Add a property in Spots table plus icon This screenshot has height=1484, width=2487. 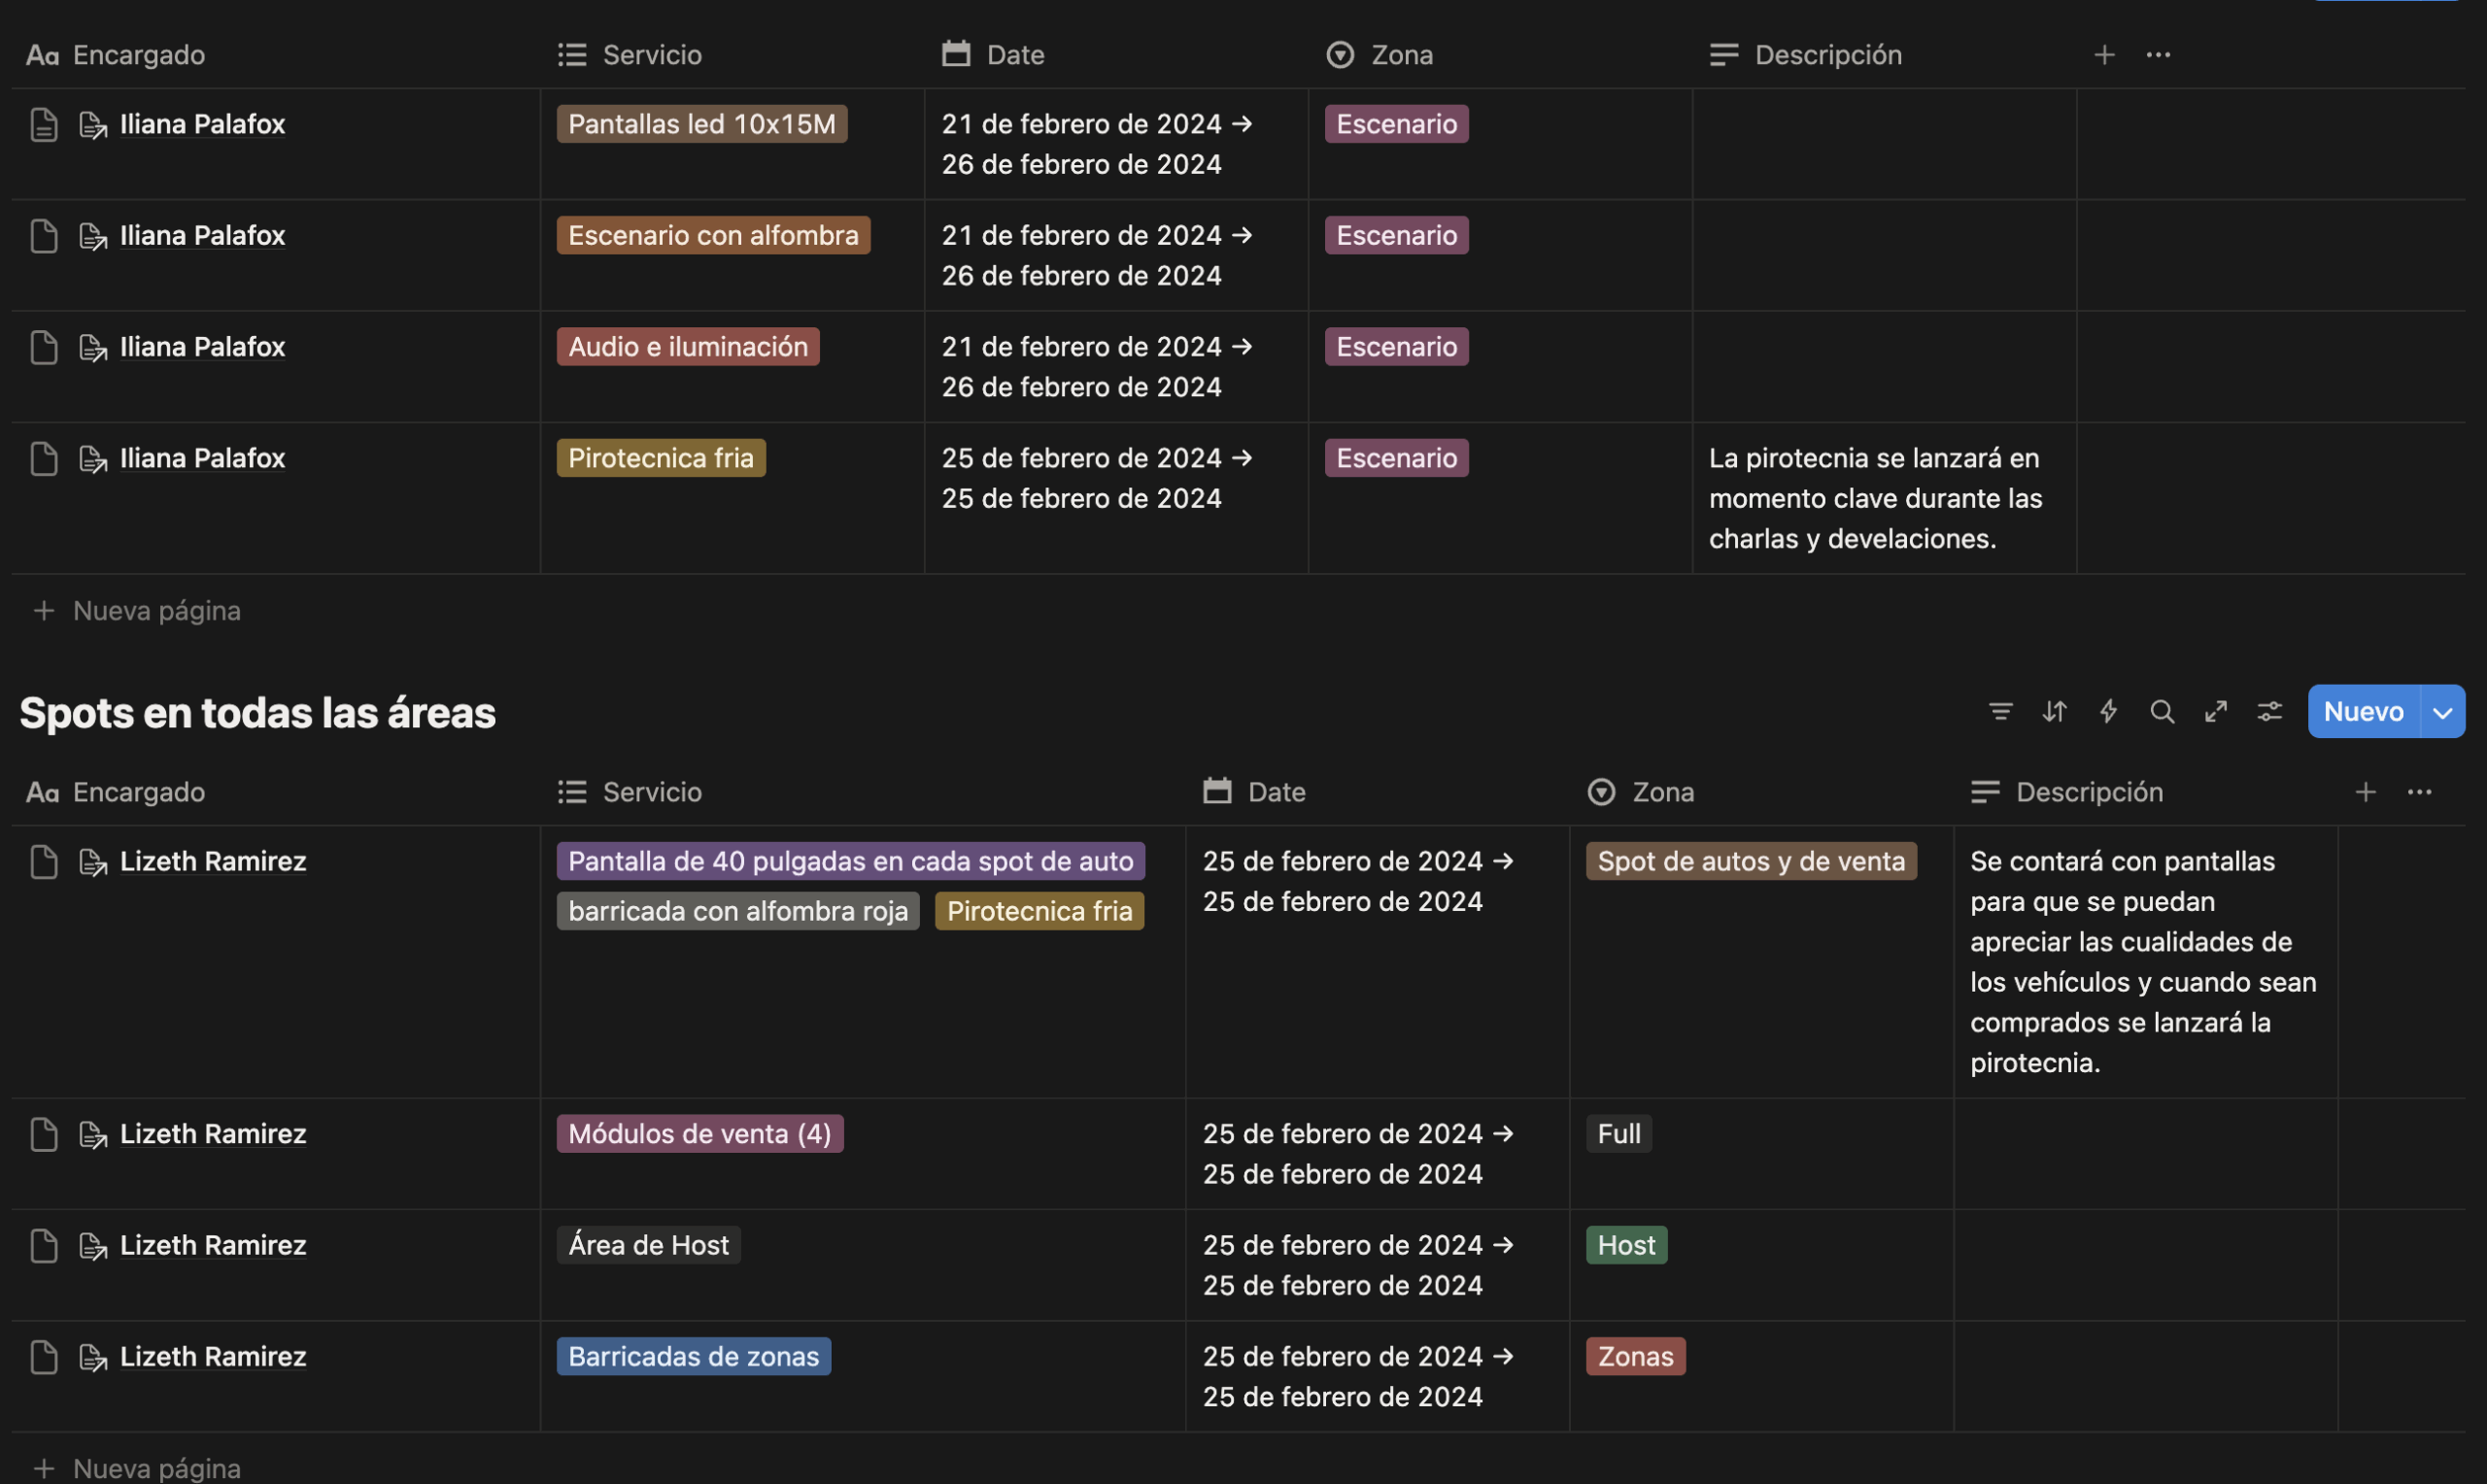click(x=2365, y=792)
